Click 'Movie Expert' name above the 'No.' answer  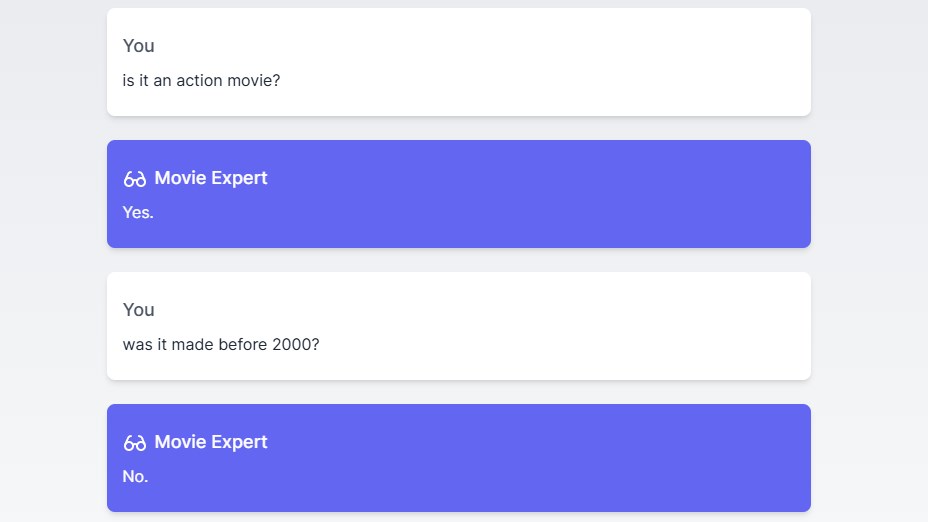pyautogui.click(x=210, y=442)
